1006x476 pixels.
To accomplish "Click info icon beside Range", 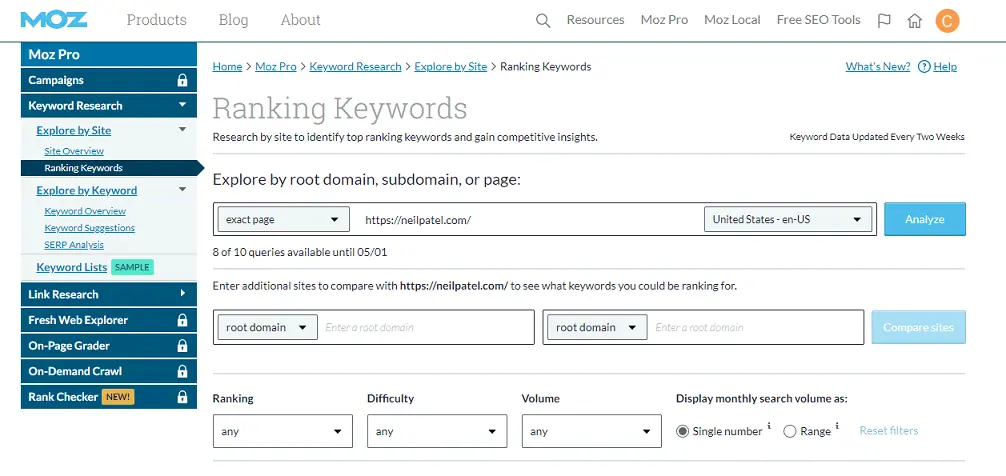I will [837, 426].
